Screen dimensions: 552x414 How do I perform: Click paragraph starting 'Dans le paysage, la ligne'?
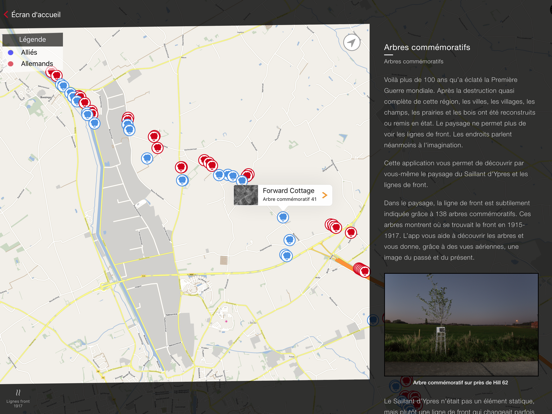(457, 230)
